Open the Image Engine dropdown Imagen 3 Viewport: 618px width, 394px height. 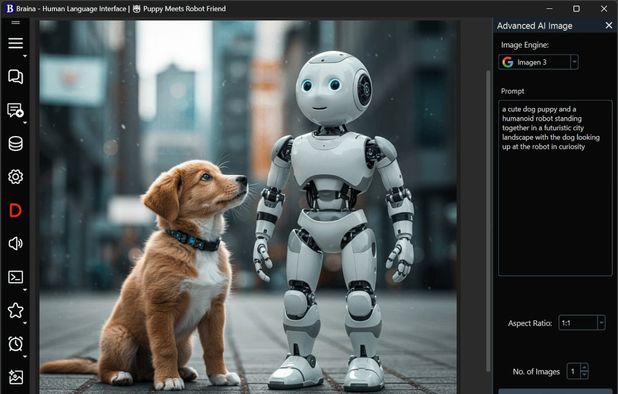(538, 62)
